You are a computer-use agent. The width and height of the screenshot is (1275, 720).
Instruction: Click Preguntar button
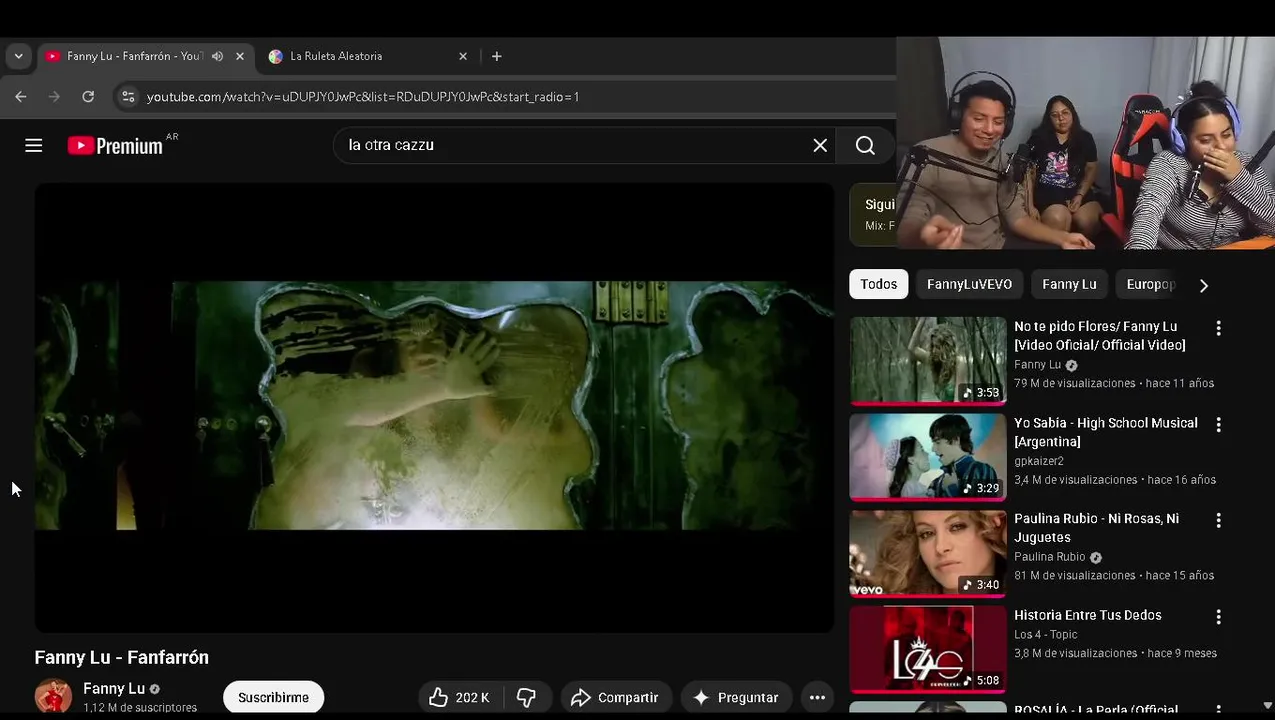point(736,697)
